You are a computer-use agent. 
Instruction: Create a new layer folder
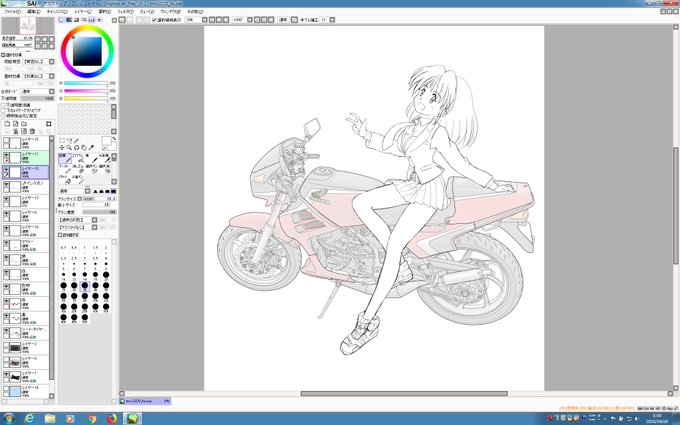point(24,124)
